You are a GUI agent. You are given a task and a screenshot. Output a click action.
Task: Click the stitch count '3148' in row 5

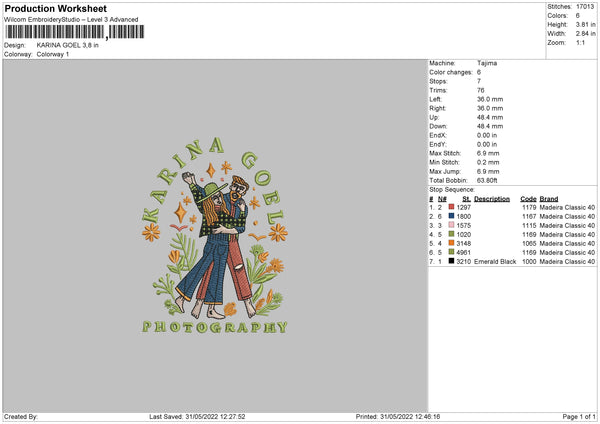click(x=463, y=243)
